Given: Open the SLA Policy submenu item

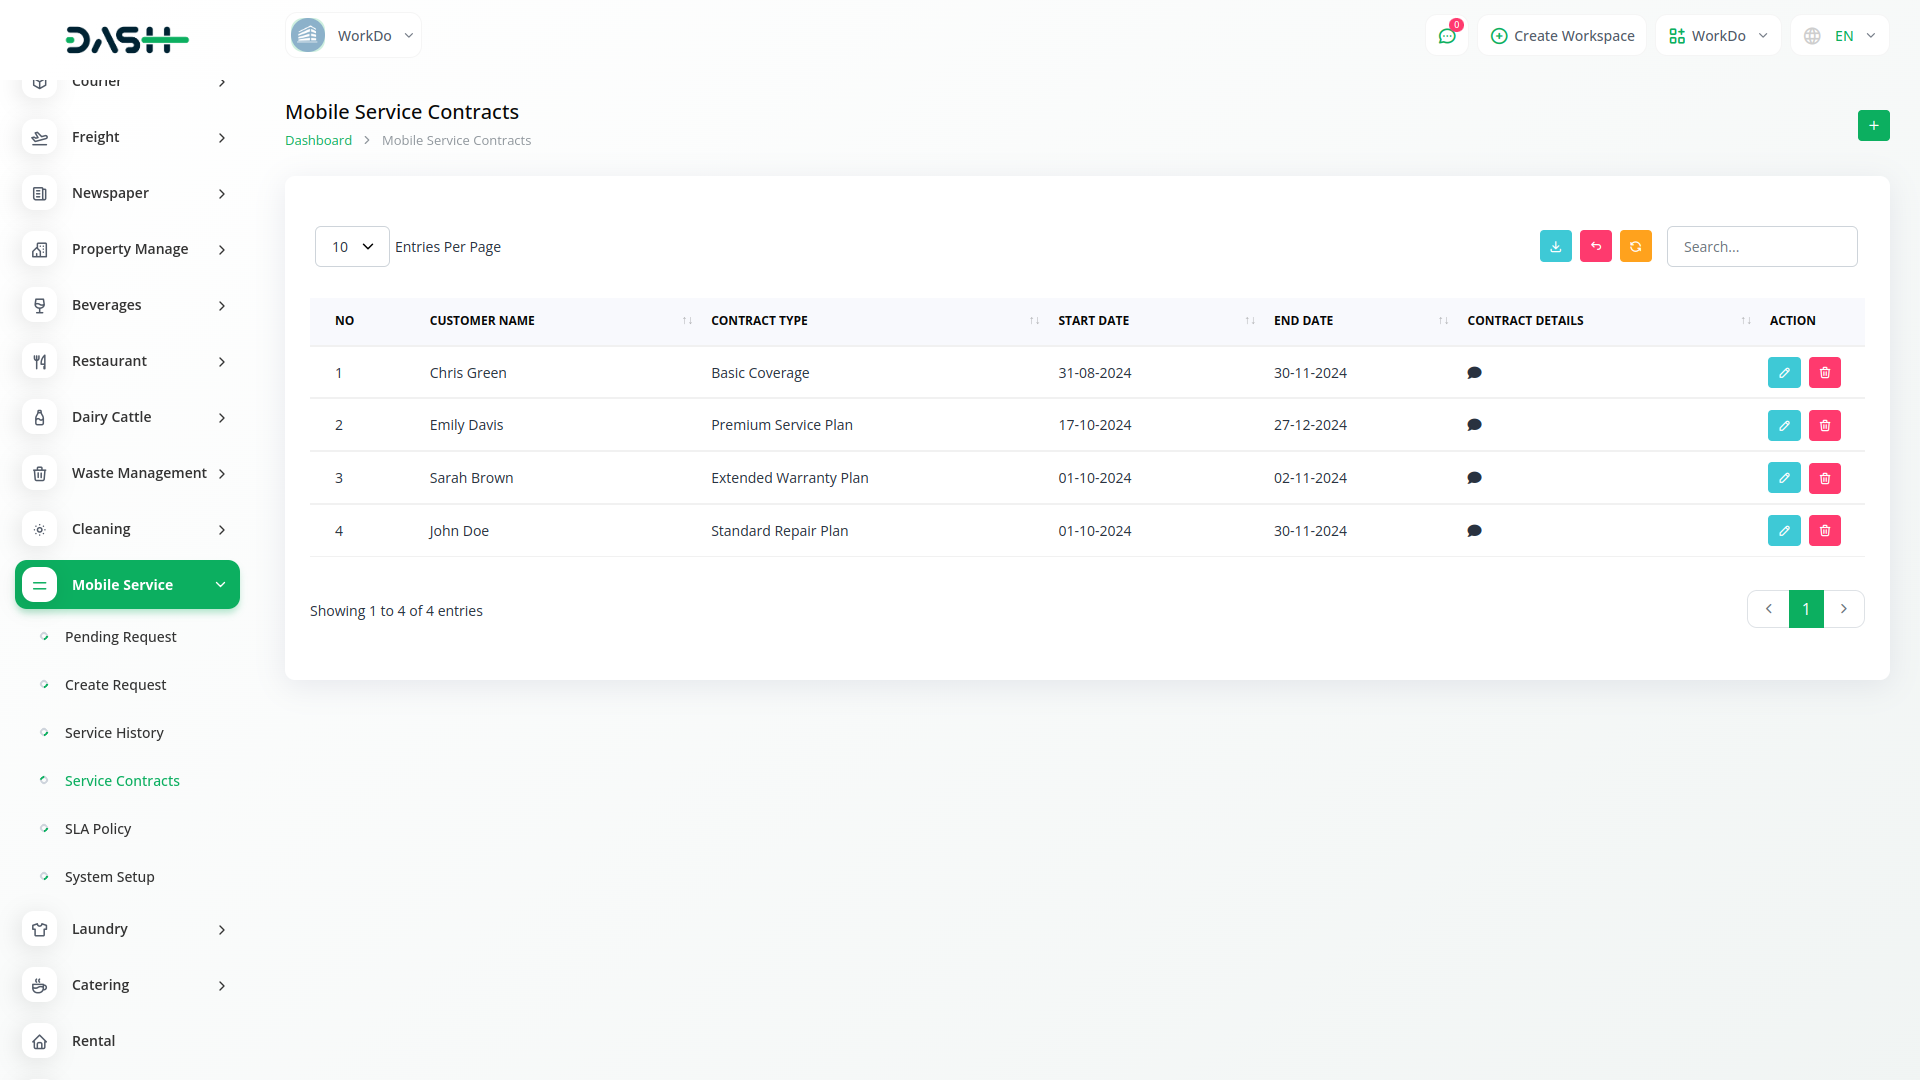Looking at the screenshot, I should 98,829.
